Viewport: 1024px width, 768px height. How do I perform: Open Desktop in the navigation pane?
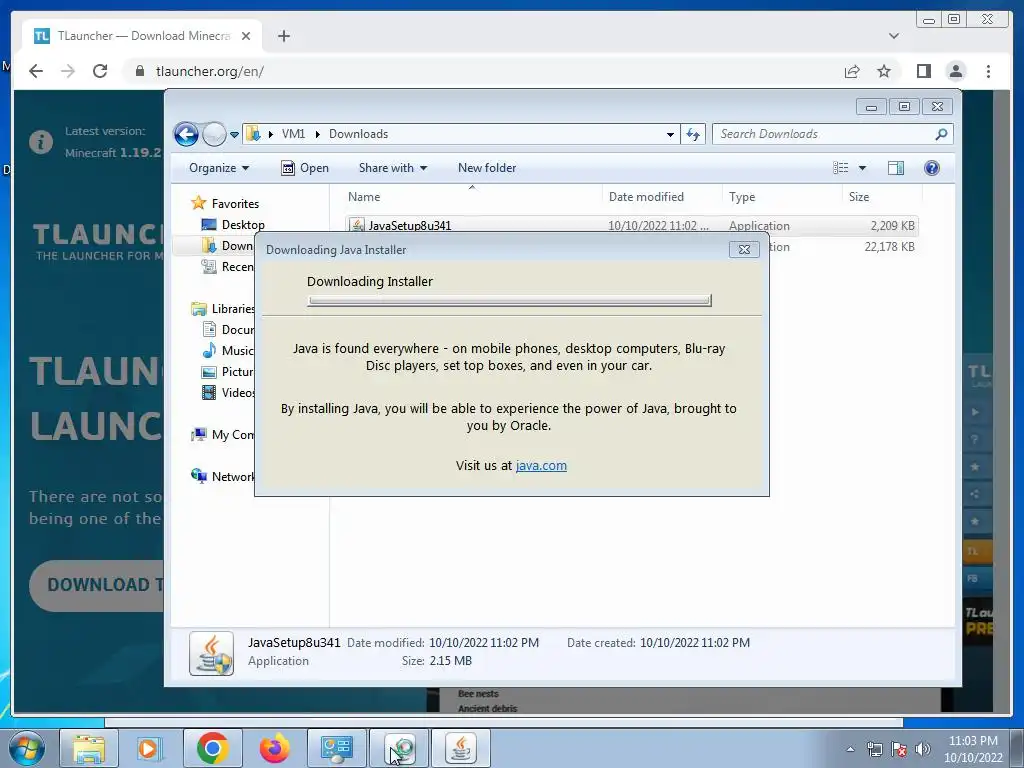(233, 225)
